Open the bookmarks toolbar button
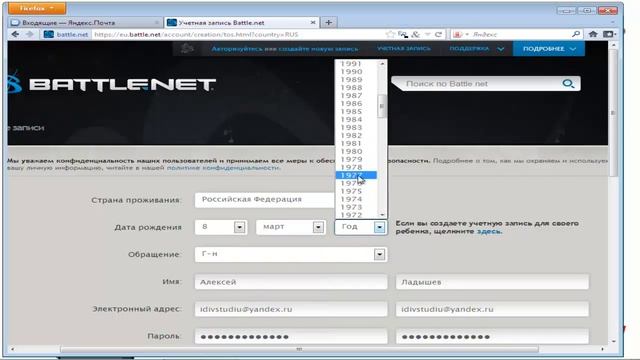This screenshot has width=640, height=360. click(x=609, y=34)
